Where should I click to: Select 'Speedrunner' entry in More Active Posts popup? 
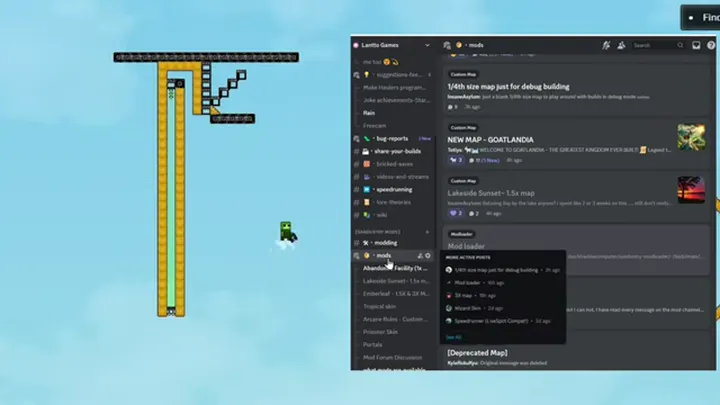click(502, 321)
